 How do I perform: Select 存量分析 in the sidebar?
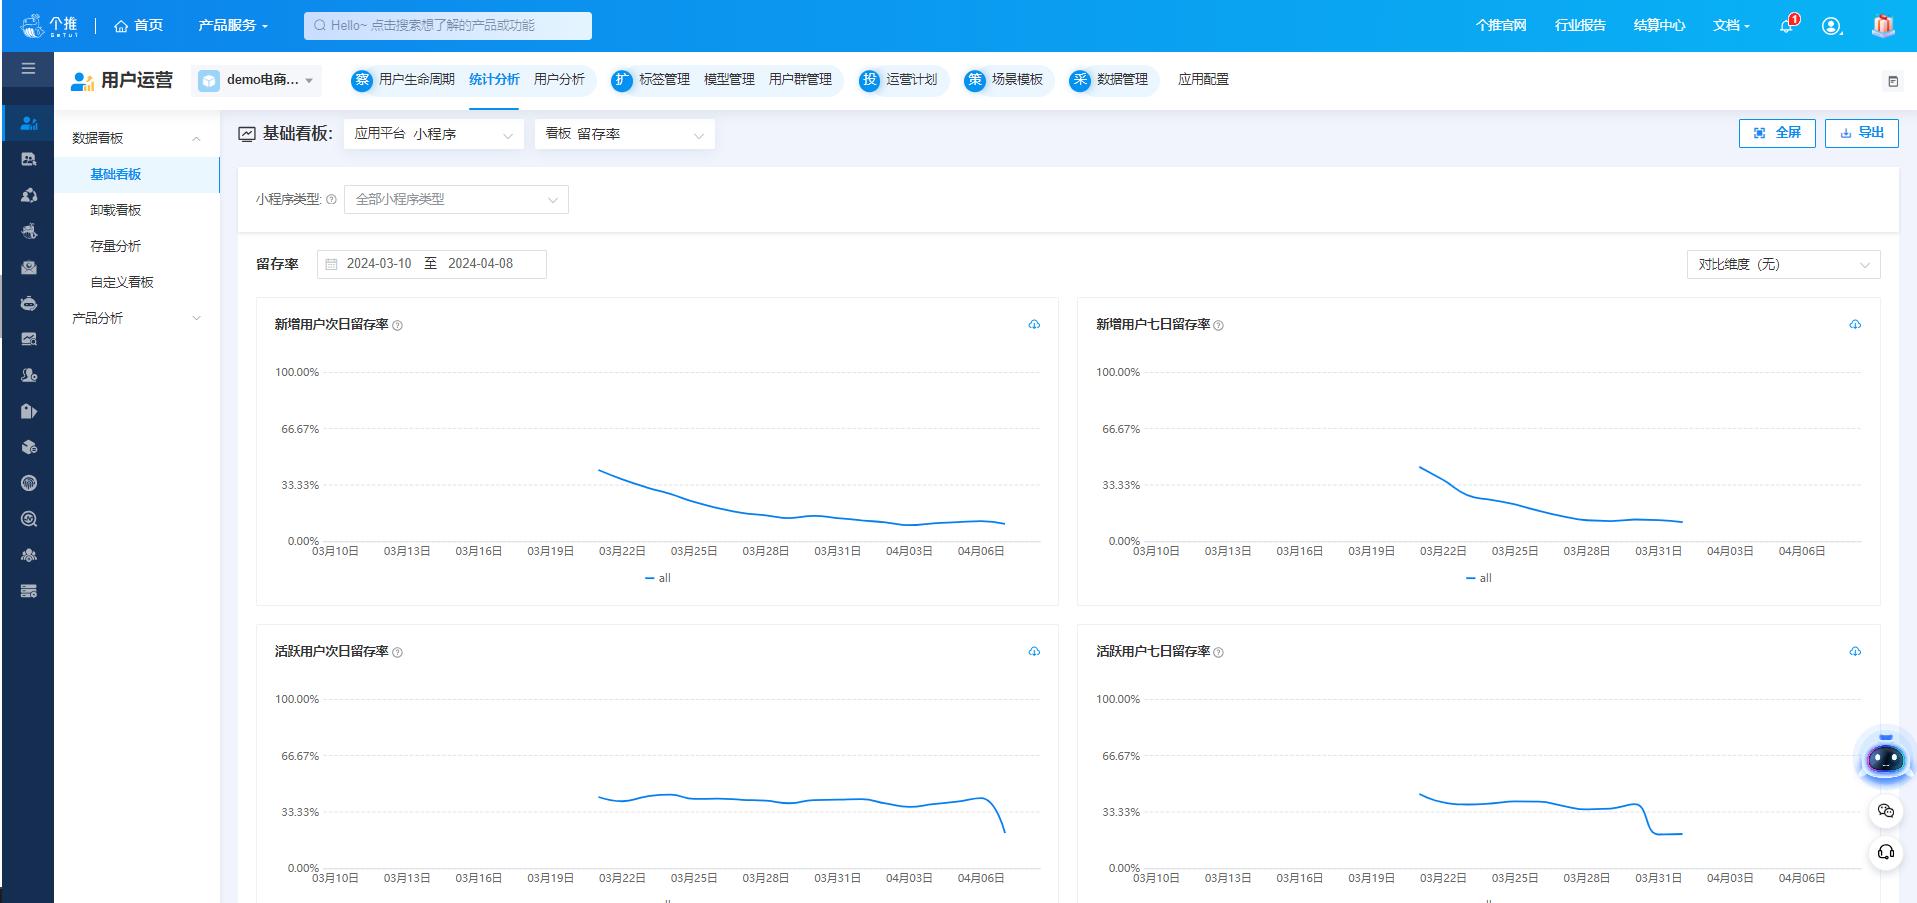pyautogui.click(x=137, y=246)
